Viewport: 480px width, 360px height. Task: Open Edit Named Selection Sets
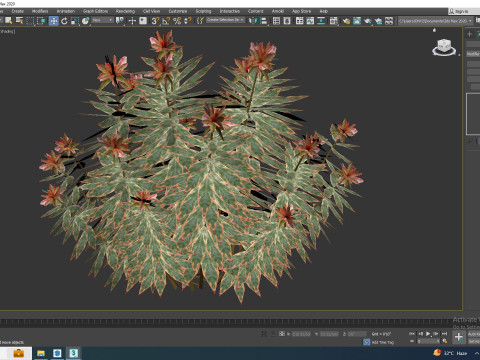tap(200, 21)
